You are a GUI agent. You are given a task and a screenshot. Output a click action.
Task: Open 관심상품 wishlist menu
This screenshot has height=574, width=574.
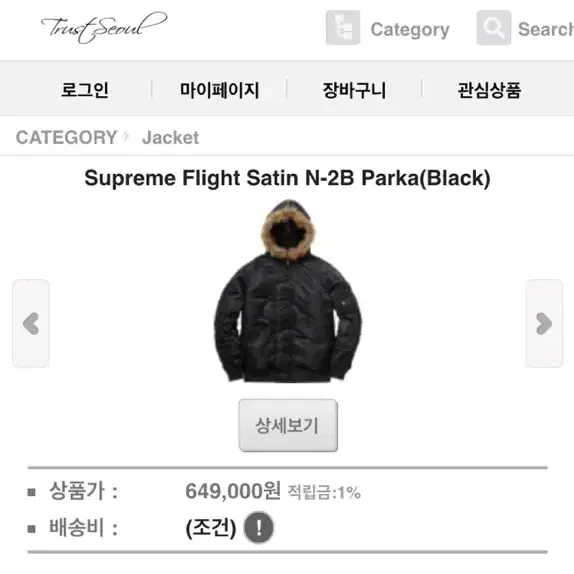coord(489,90)
